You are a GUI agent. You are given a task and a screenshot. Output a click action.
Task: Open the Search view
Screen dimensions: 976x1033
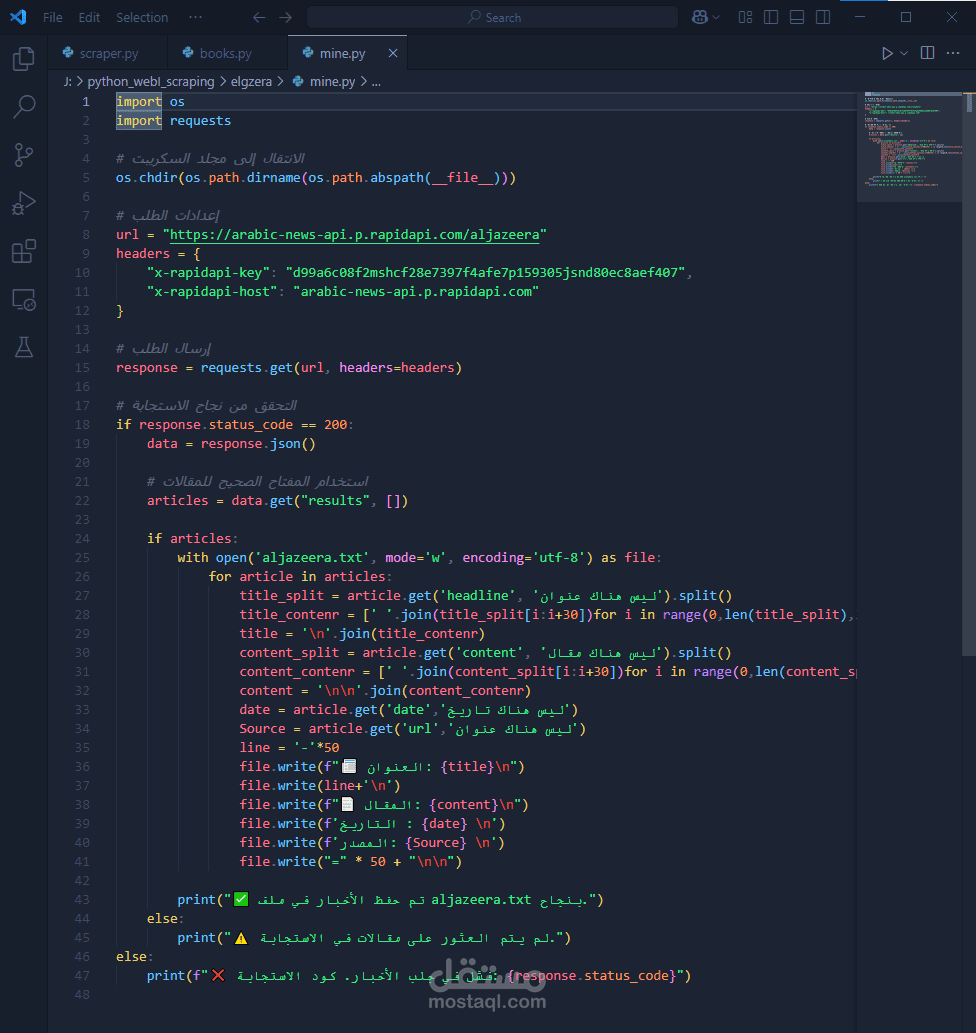[24, 107]
